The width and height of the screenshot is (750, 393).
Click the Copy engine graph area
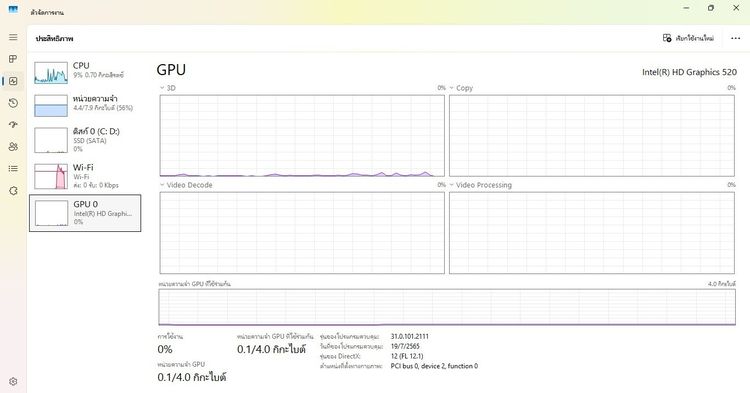tap(592, 136)
